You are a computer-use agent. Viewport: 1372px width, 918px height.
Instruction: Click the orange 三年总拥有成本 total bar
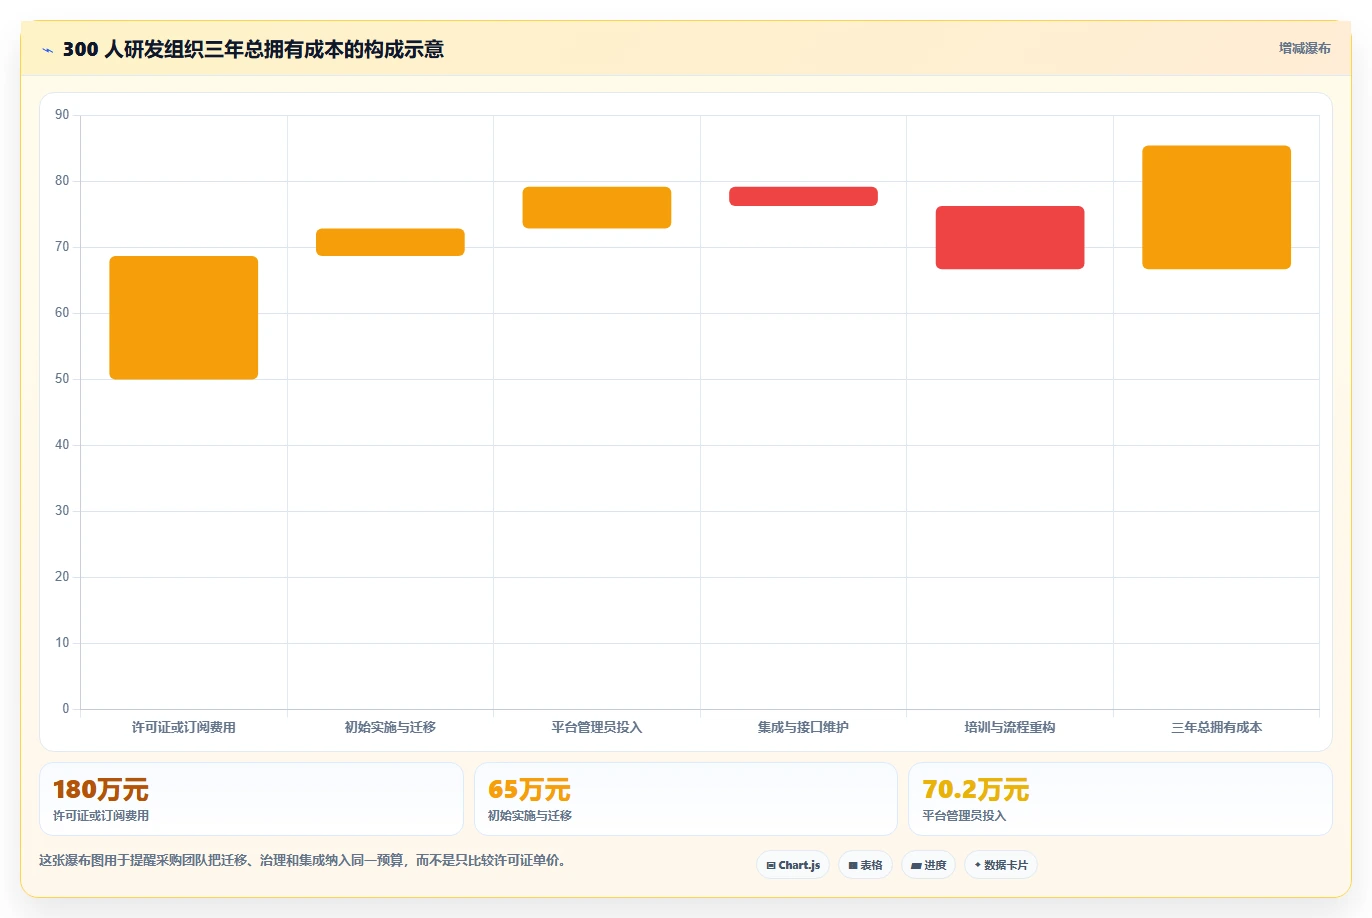tap(1217, 207)
